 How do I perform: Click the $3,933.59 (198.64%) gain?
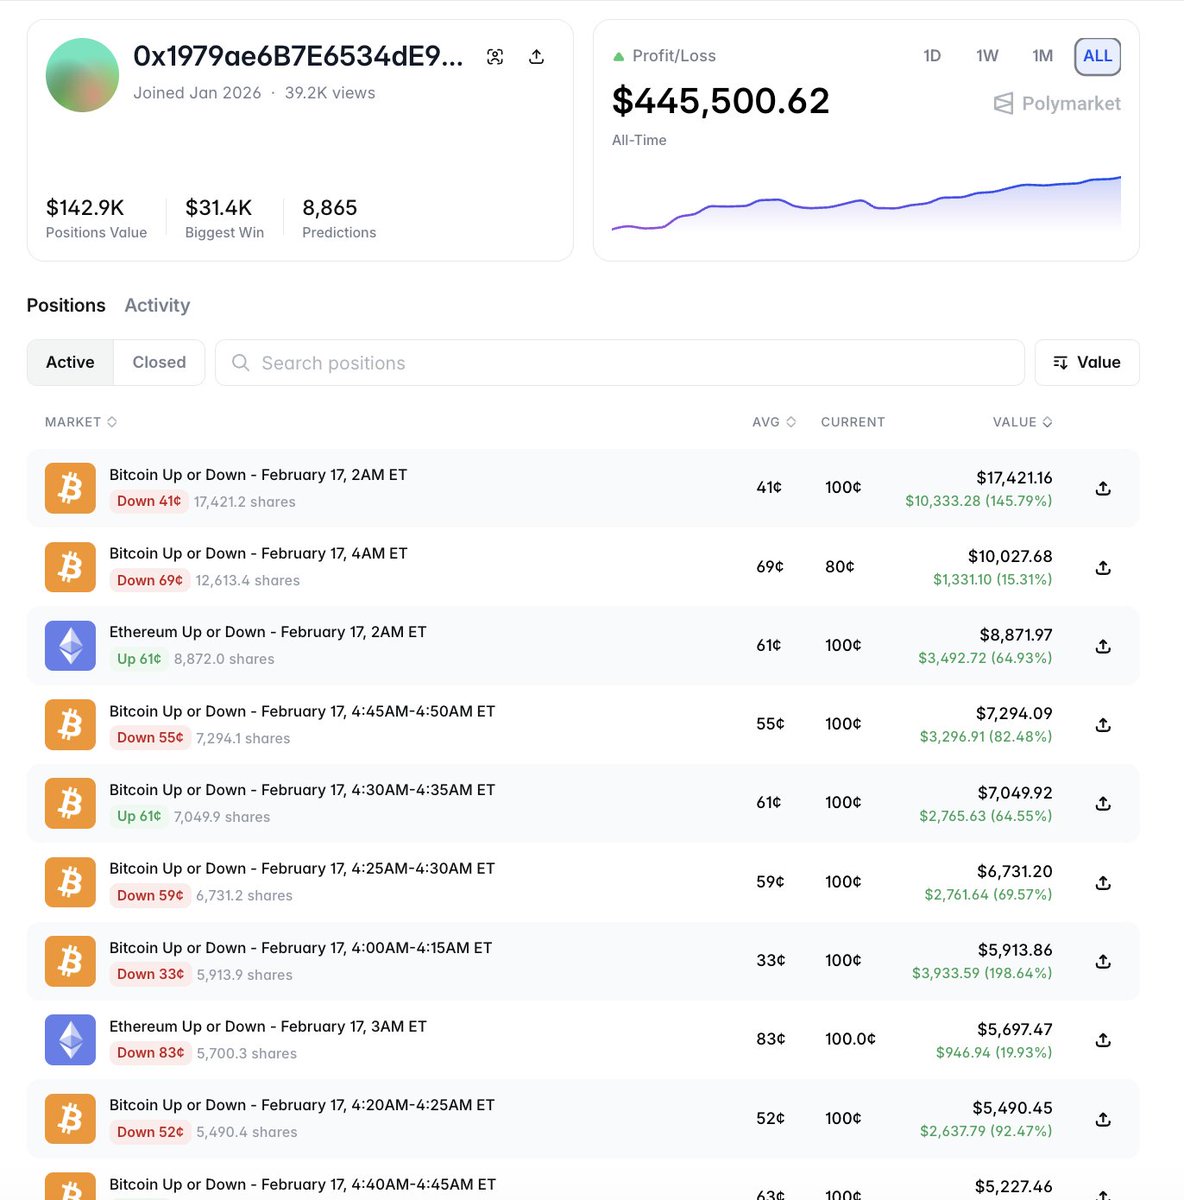pyautogui.click(x=982, y=973)
